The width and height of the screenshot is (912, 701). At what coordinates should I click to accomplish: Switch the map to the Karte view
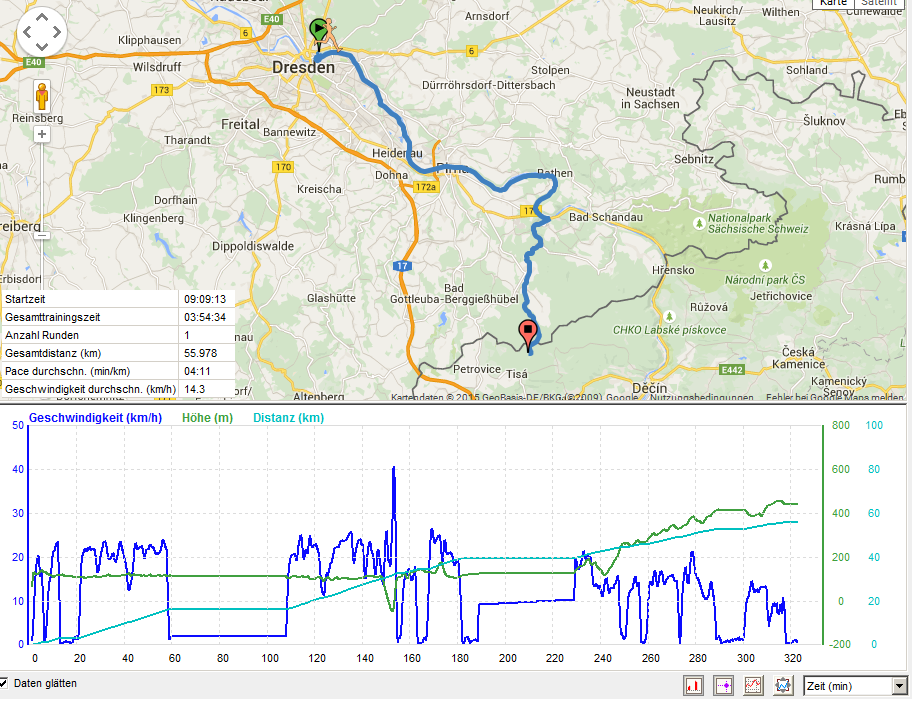(x=833, y=3)
